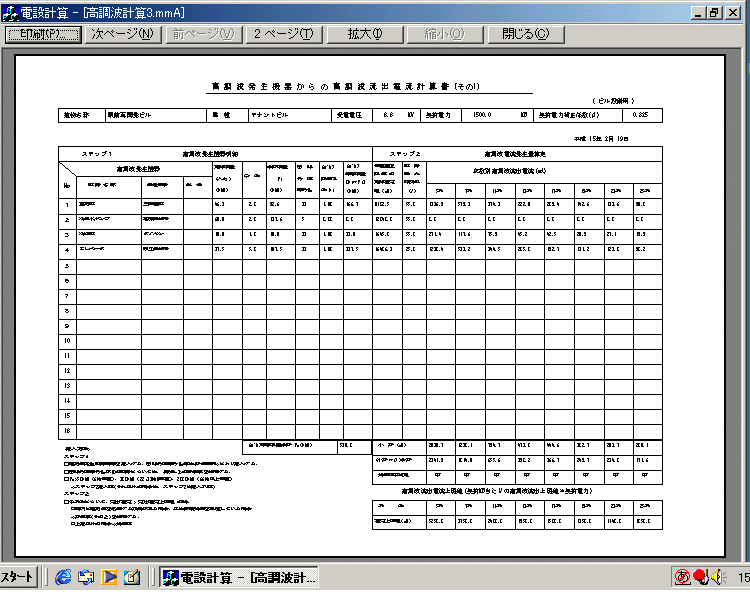Click the 受電電圧 label in the header row
The image size is (750, 600).
(x=349, y=115)
